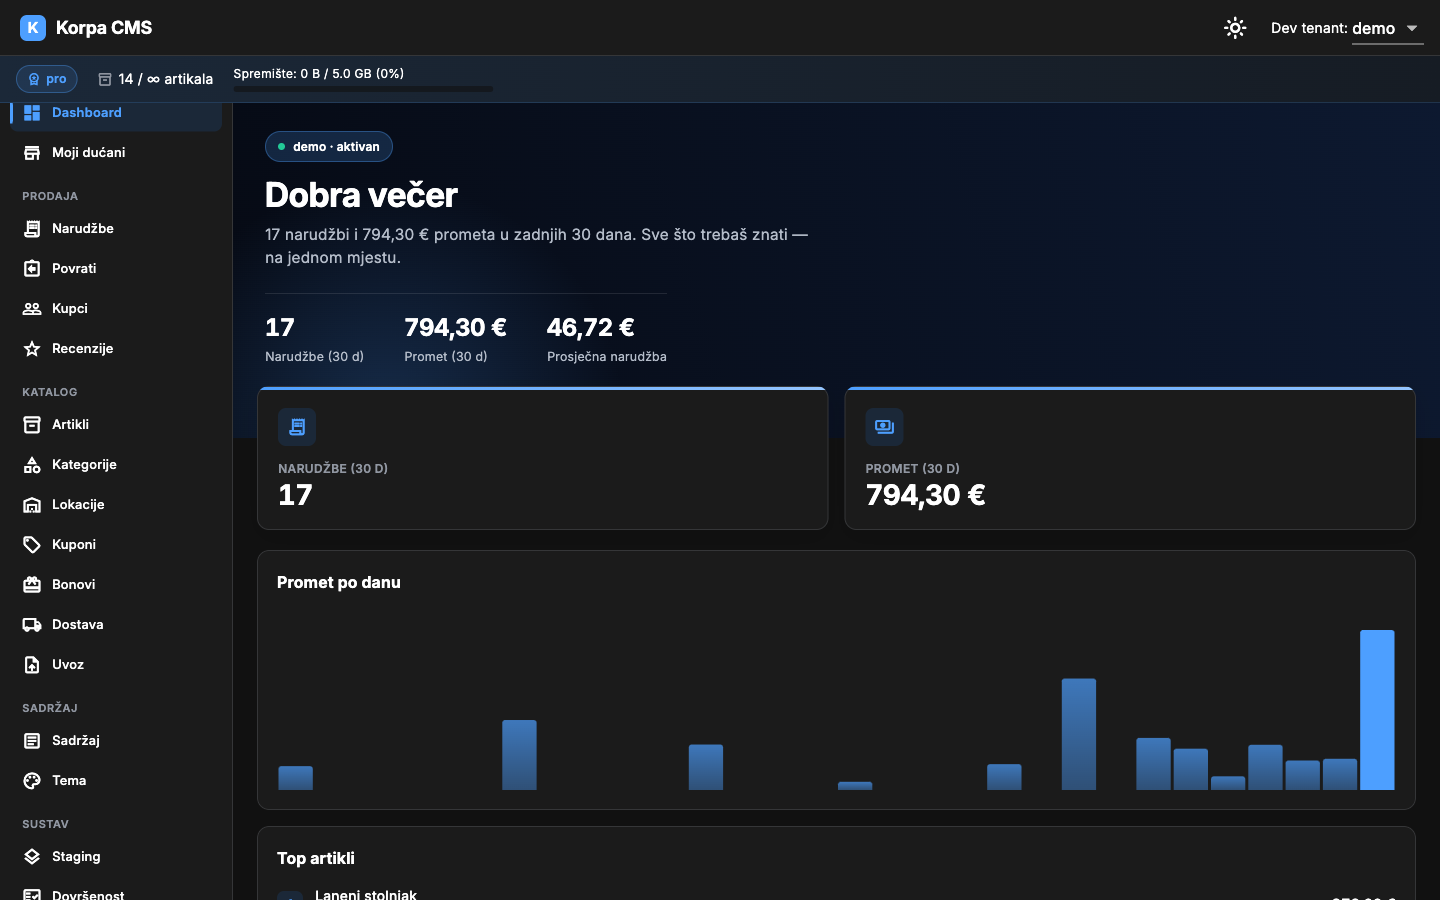Click the dropdown arrow next to demo
Viewport: 1440px width, 900px height.
point(1412,28)
